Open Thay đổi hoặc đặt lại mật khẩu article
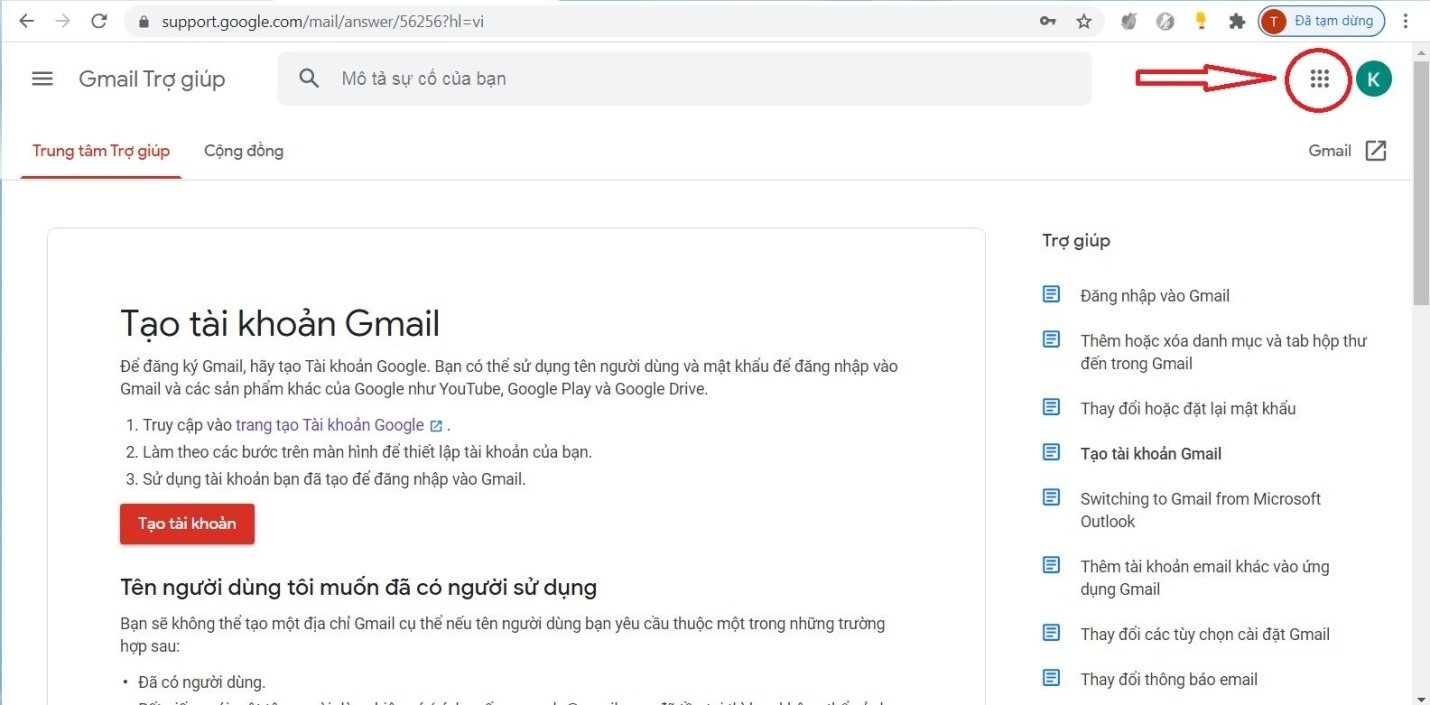Image resolution: width=1430 pixels, height=705 pixels. pyautogui.click(x=1188, y=408)
